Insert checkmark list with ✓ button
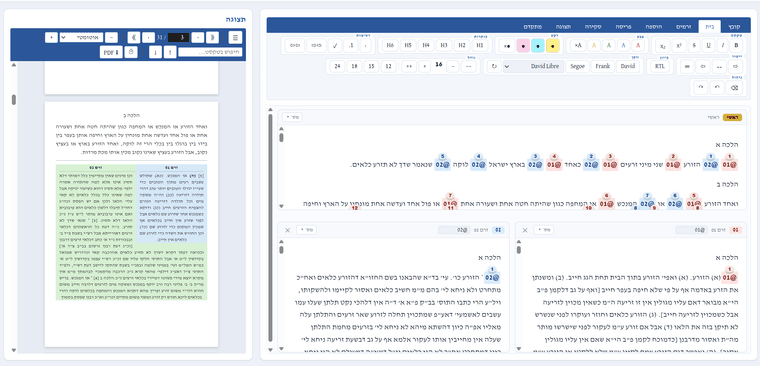This screenshot has width=760, height=366. point(335,46)
